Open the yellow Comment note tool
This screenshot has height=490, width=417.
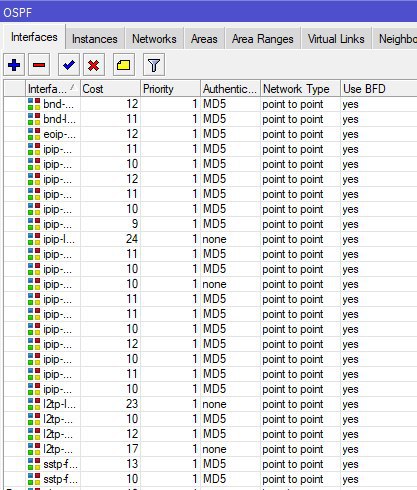click(x=123, y=65)
